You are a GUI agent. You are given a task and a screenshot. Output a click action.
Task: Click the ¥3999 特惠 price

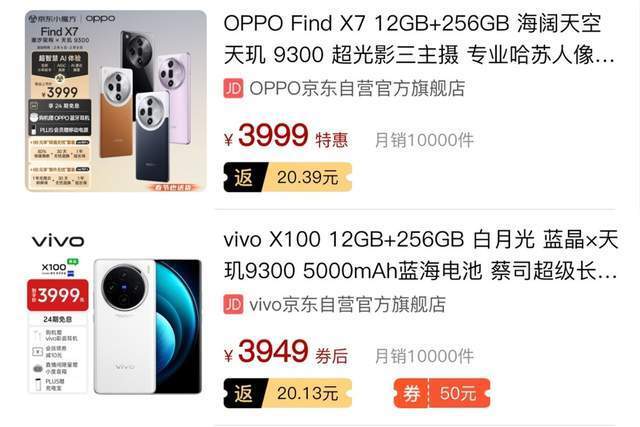(286, 136)
